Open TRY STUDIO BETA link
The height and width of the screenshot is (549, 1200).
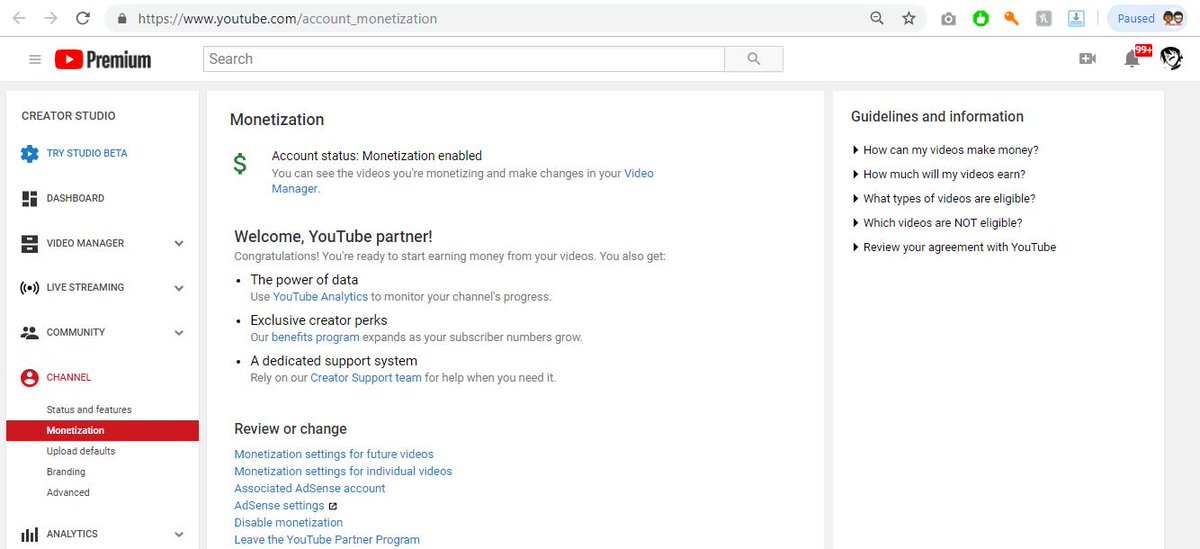pyautogui.click(x=87, y=154)
